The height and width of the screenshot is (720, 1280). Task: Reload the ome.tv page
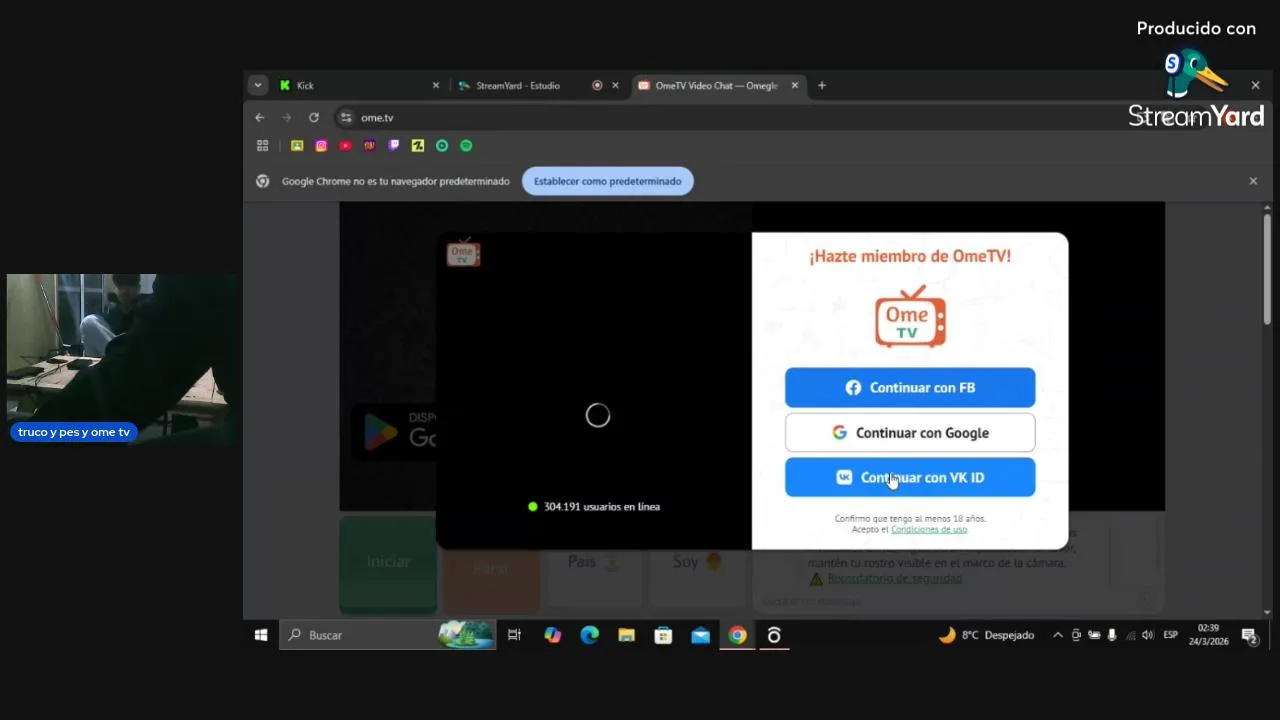(314, 117)
